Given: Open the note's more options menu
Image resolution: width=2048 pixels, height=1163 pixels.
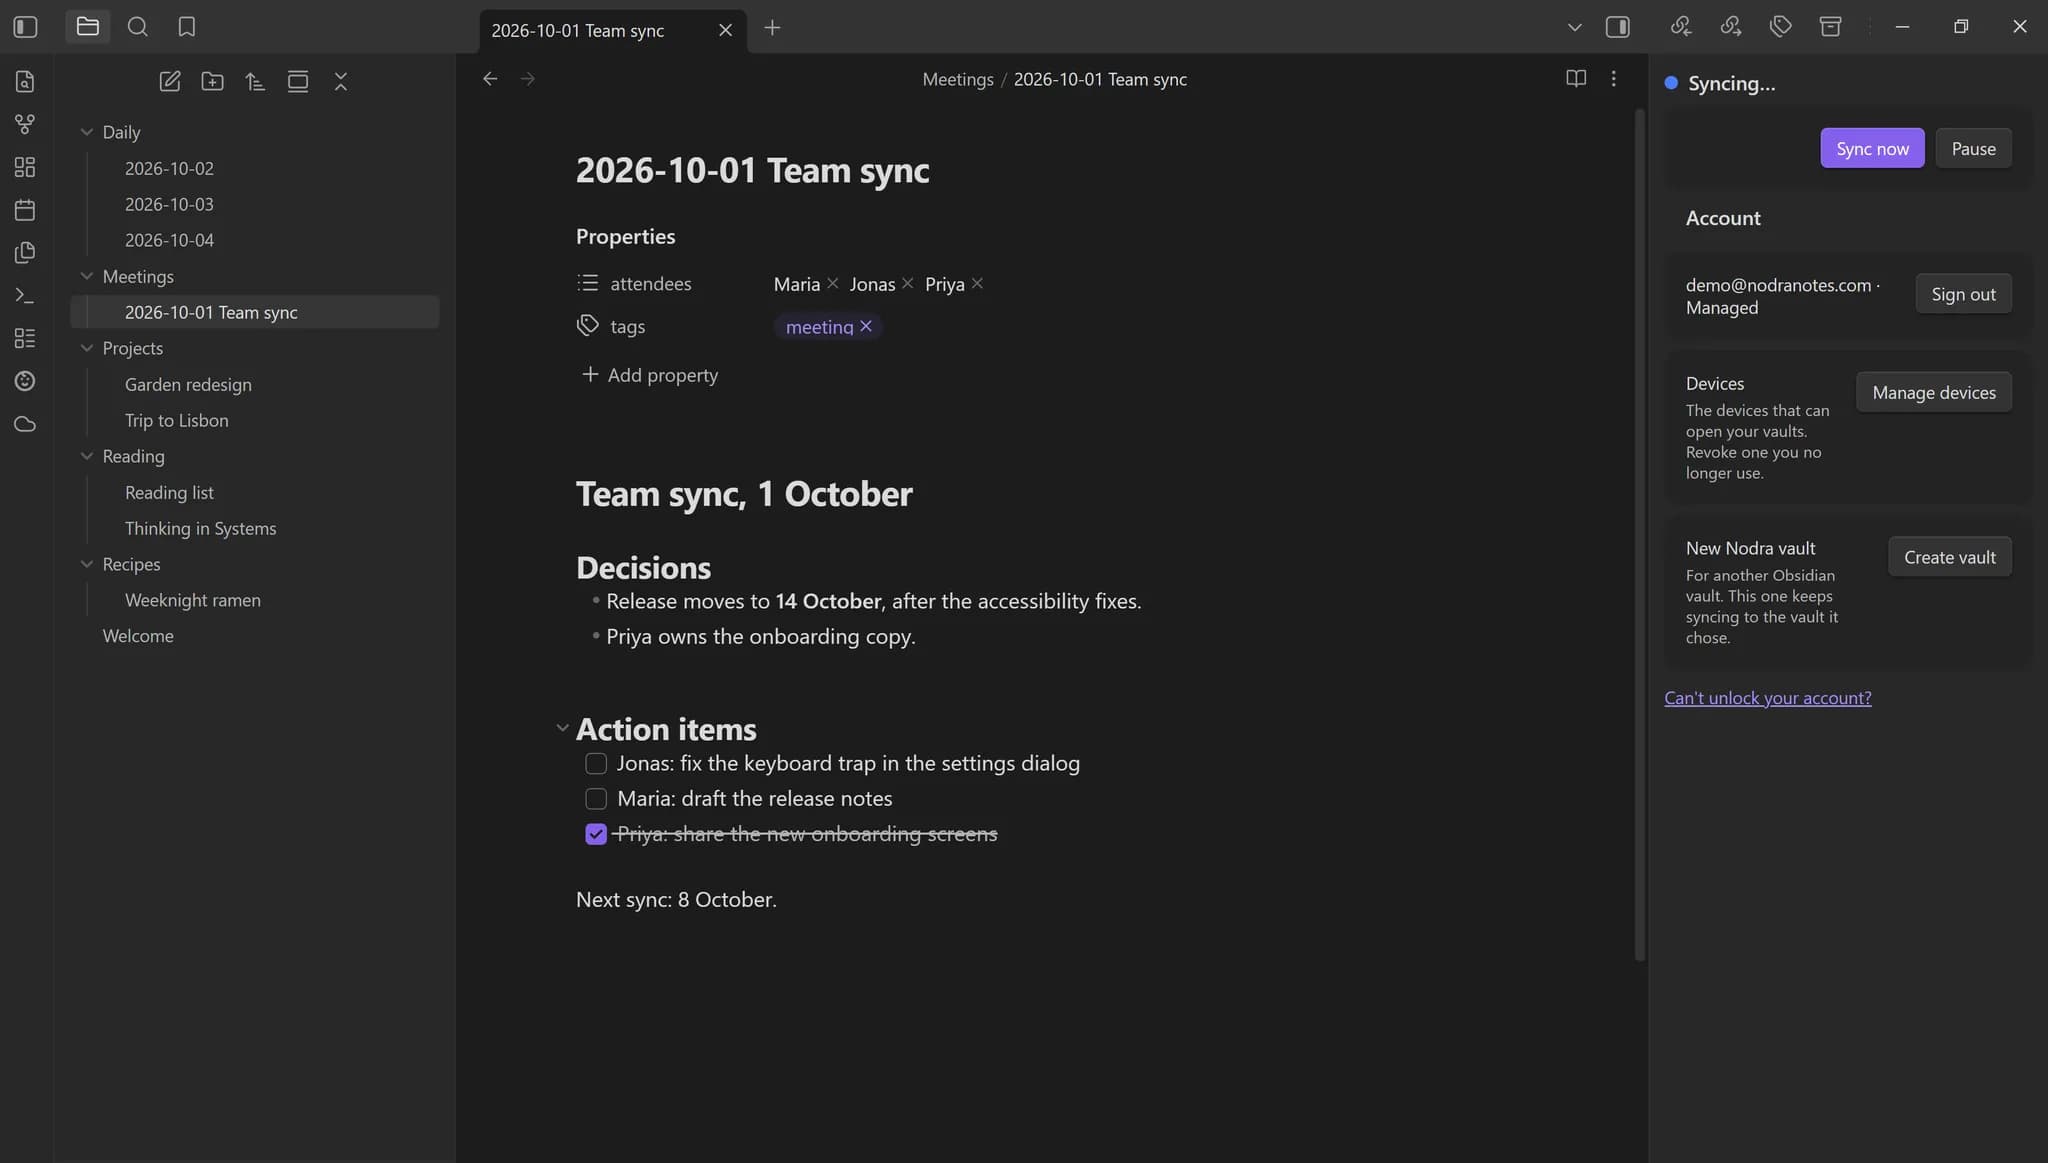Looking at the screenshot, I should [x=1614, y=78].
